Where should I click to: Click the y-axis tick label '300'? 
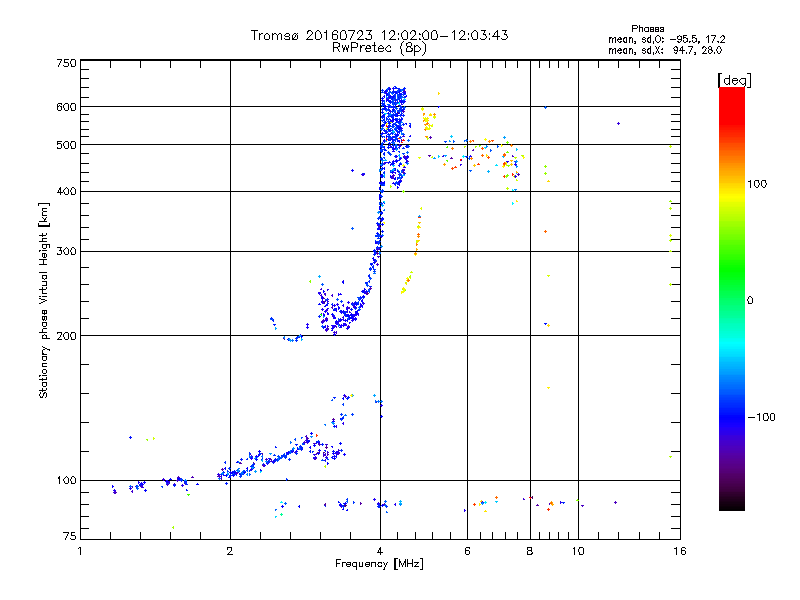66,252
